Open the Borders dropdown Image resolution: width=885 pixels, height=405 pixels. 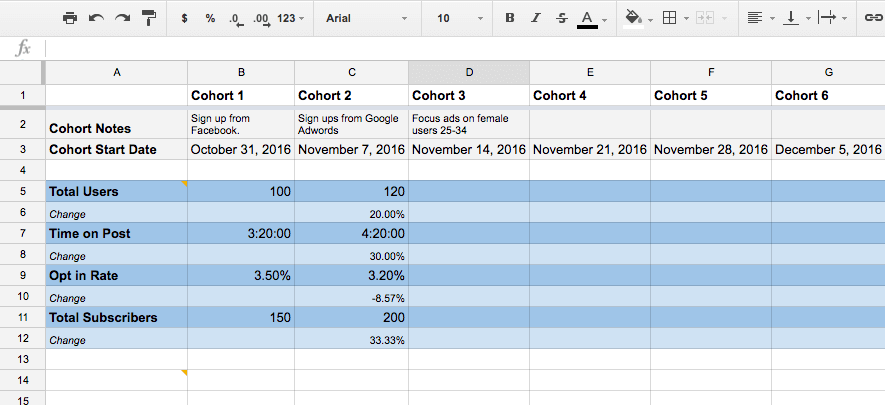676,18
